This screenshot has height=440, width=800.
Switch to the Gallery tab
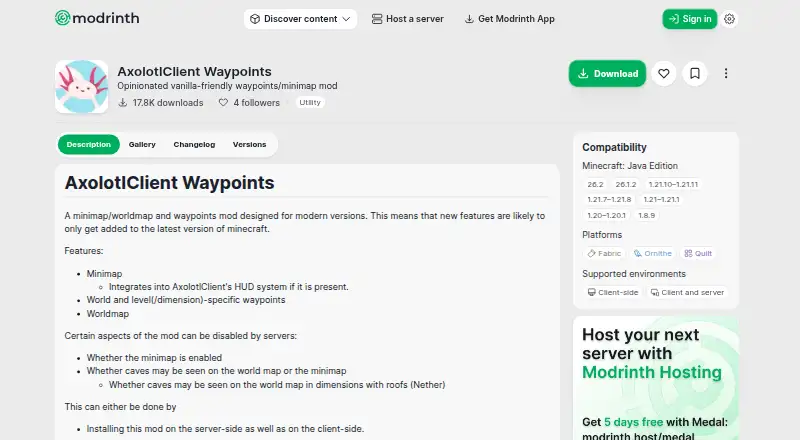tap(142, 144)
